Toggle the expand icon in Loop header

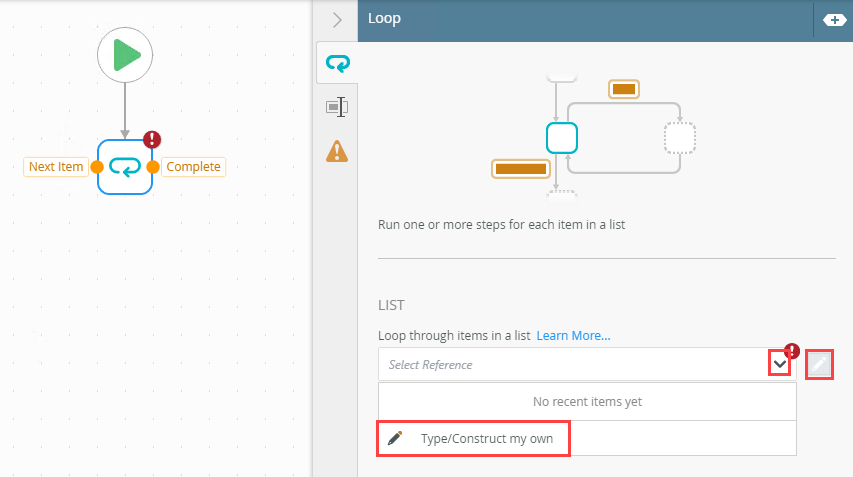pos(833,19)
